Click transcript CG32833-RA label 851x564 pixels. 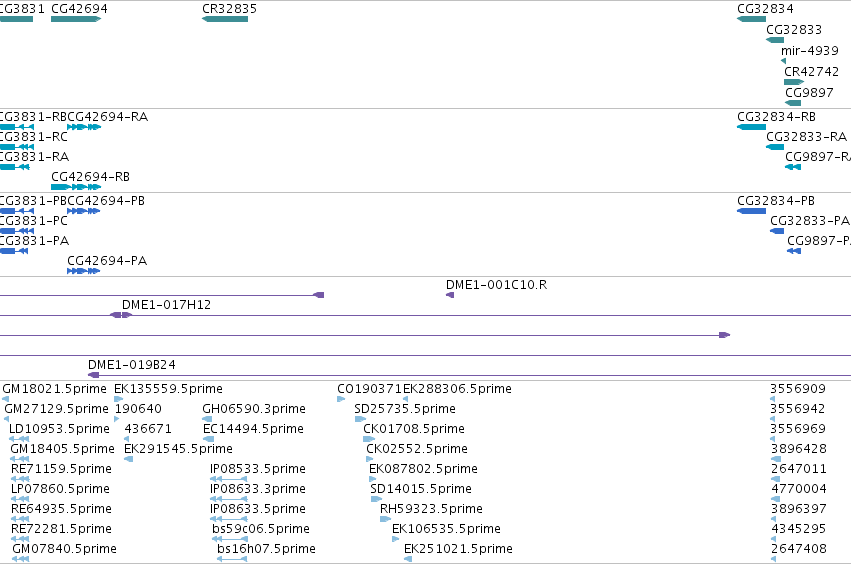tap(806, 137)
